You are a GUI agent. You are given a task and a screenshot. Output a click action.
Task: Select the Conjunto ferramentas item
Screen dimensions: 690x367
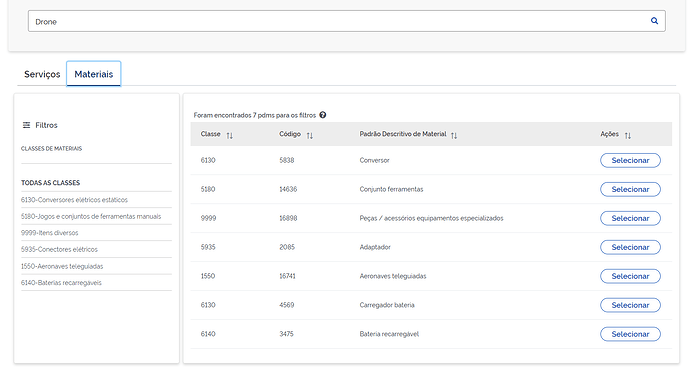(630, 189)
